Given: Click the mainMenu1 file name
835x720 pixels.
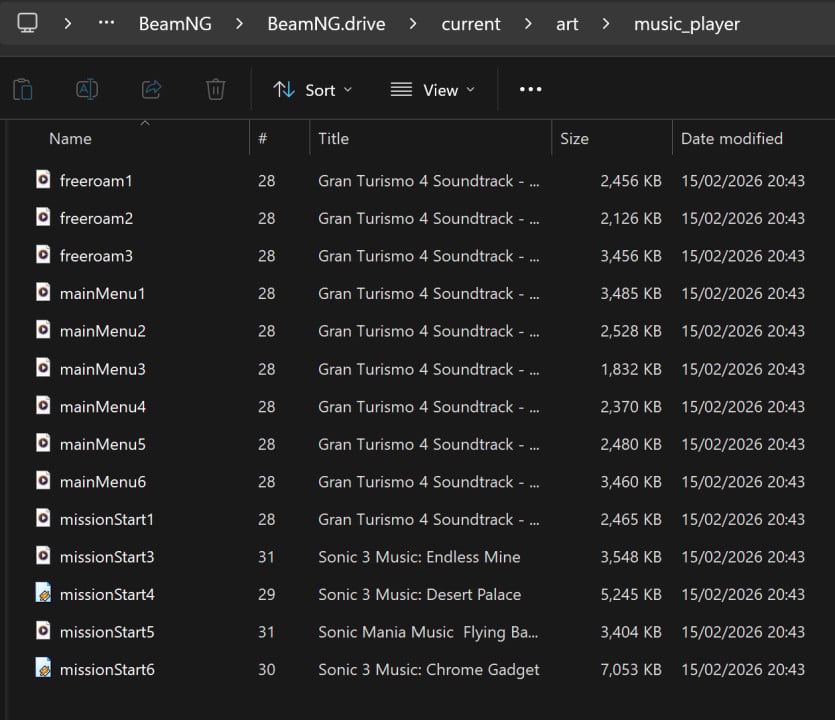Looking at the screenshot, I should (102, 293).
